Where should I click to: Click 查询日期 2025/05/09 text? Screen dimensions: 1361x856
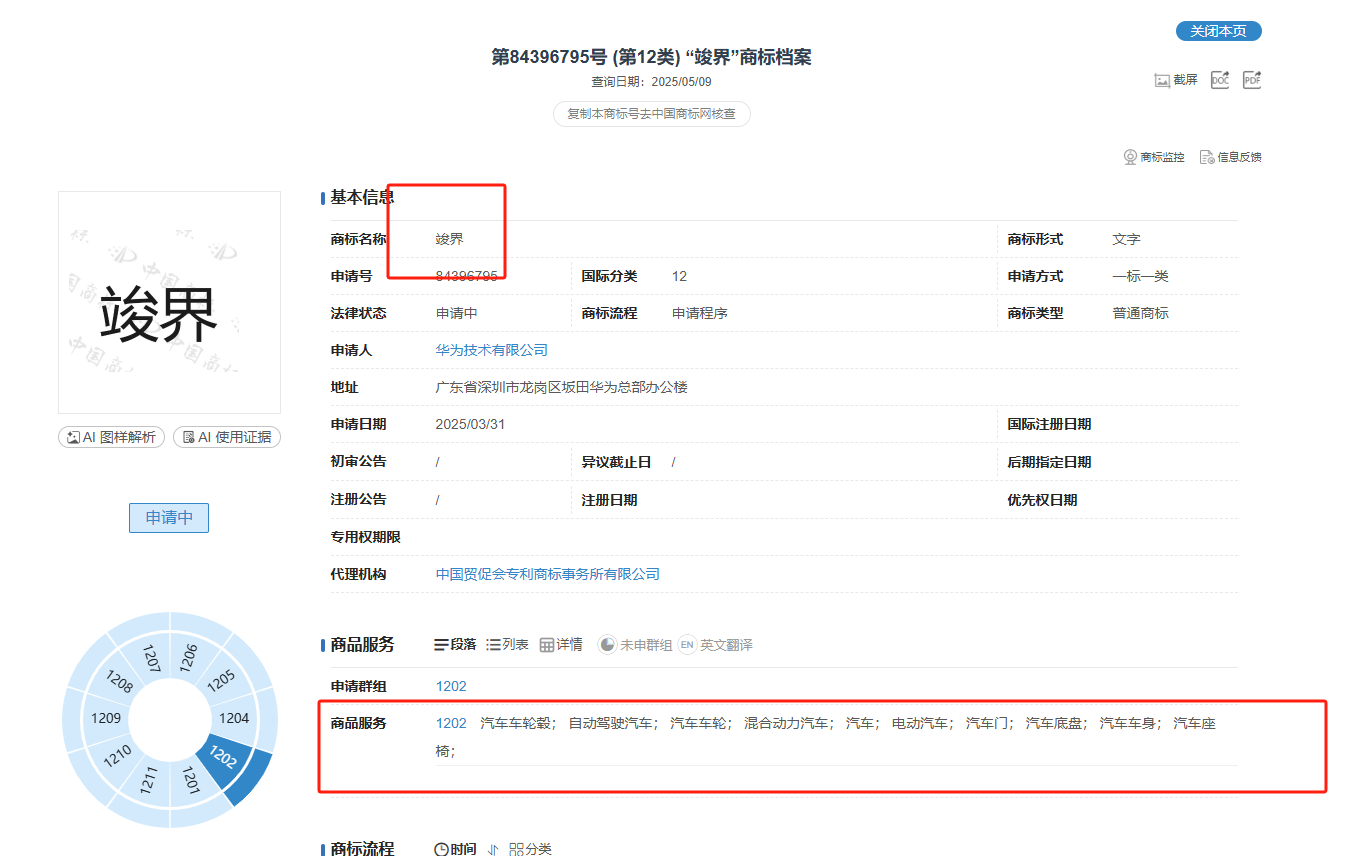click(651, 82)
